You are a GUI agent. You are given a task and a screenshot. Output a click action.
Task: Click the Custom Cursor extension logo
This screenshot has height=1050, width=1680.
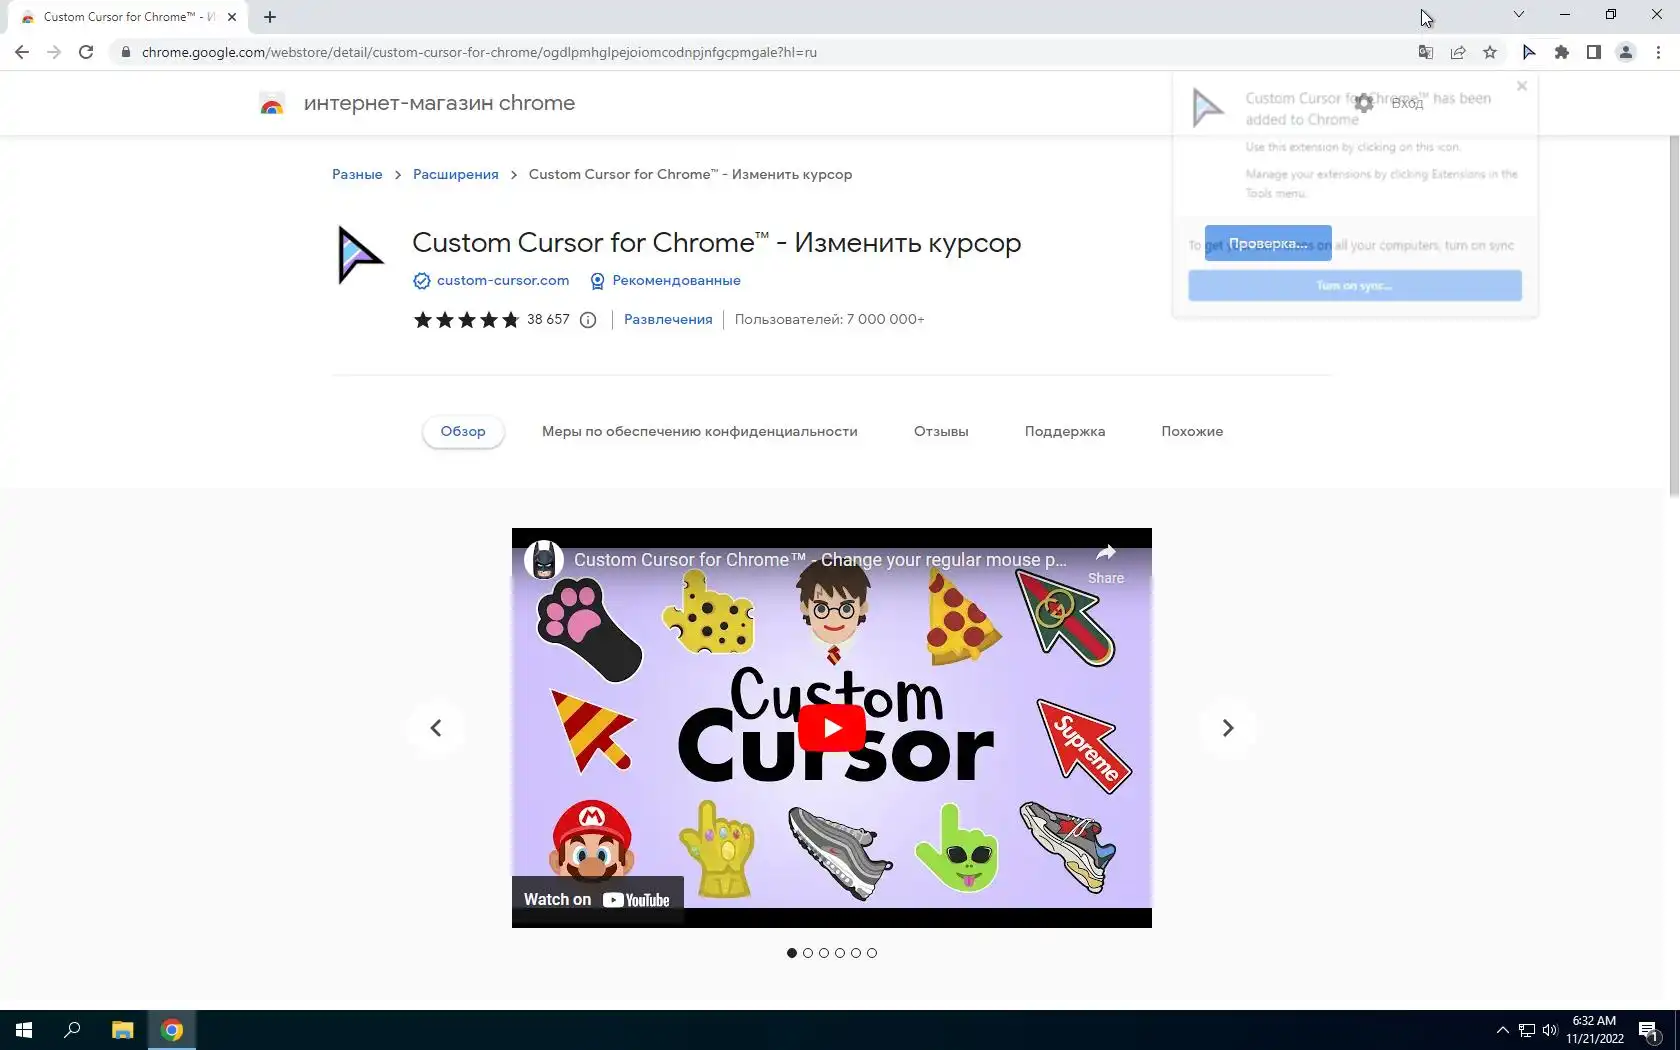coord(360,255)
